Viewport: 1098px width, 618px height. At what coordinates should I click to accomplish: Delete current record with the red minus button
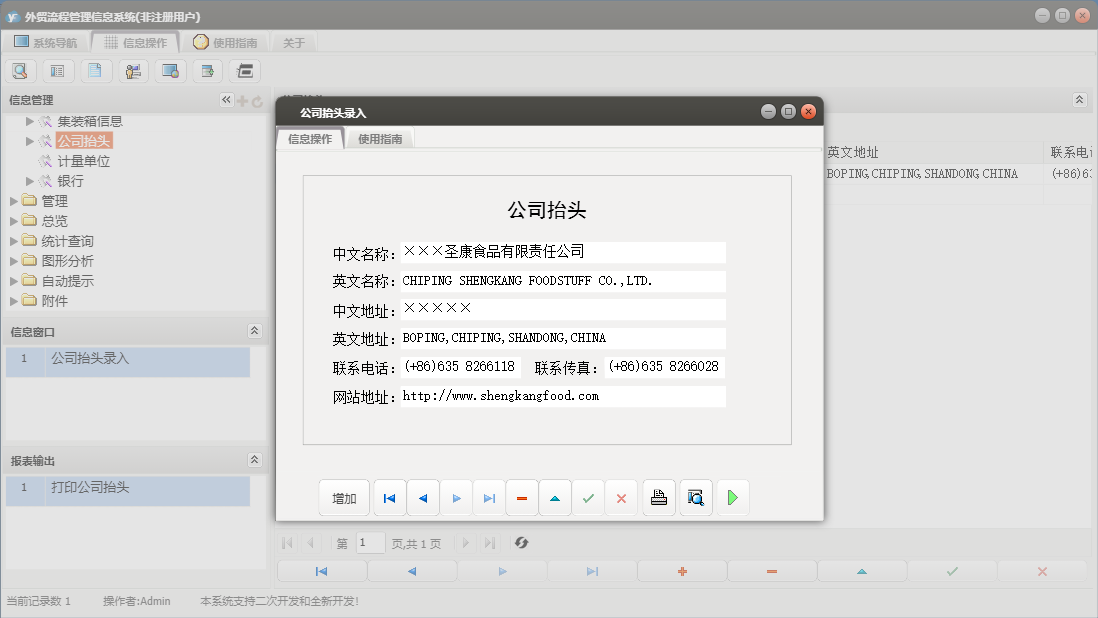click(x=521, y=497)
